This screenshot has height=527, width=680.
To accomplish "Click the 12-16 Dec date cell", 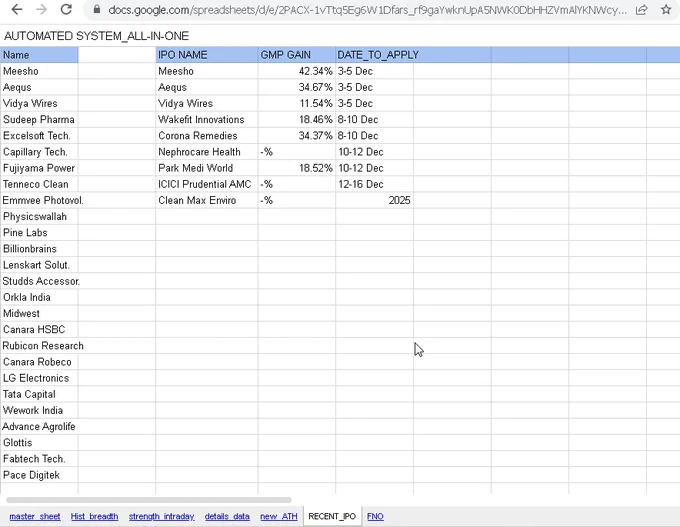I will click(375, 184).
